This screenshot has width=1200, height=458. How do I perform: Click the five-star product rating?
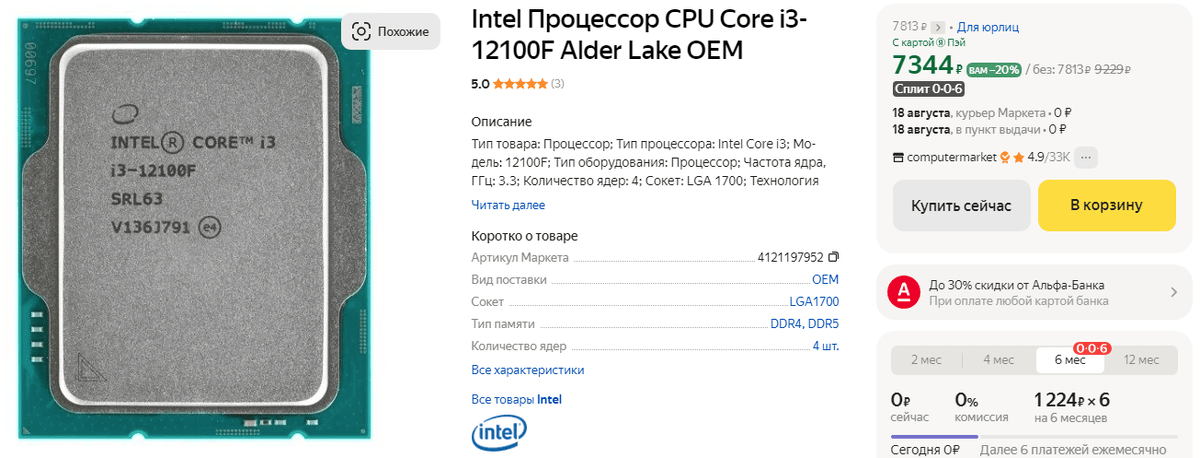519,84
